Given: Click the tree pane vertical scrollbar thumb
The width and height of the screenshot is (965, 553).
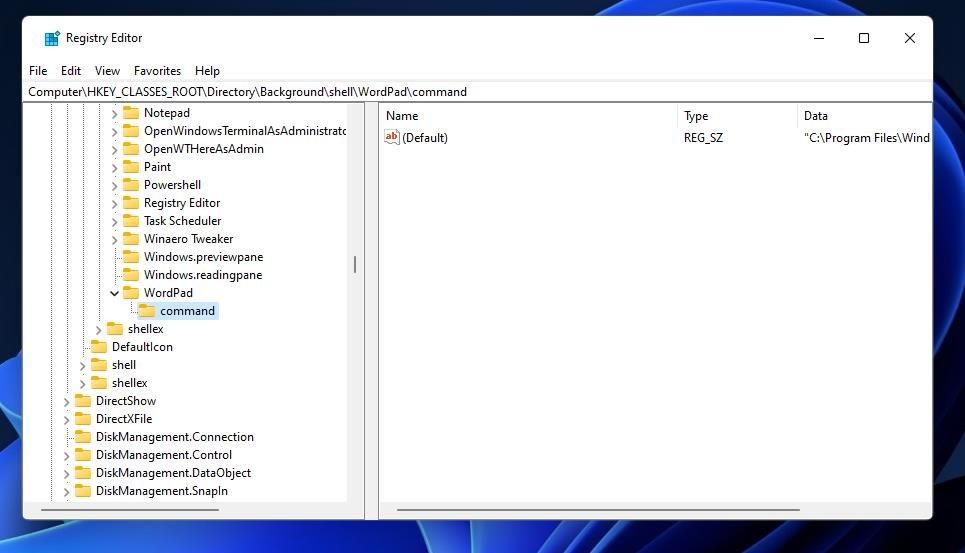Looking at the screenshot, I should pyautogui.click(x=355, y=265).
